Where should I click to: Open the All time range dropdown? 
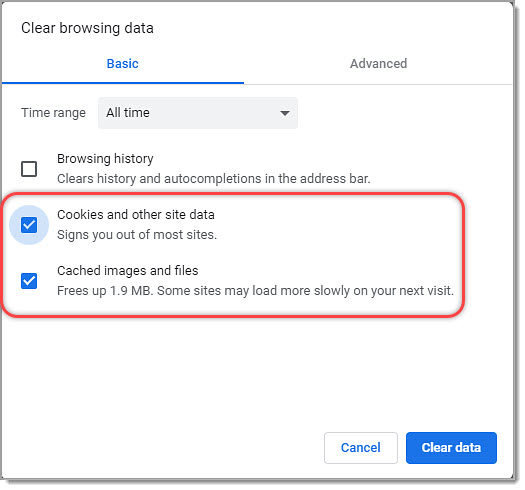[198, 113]
